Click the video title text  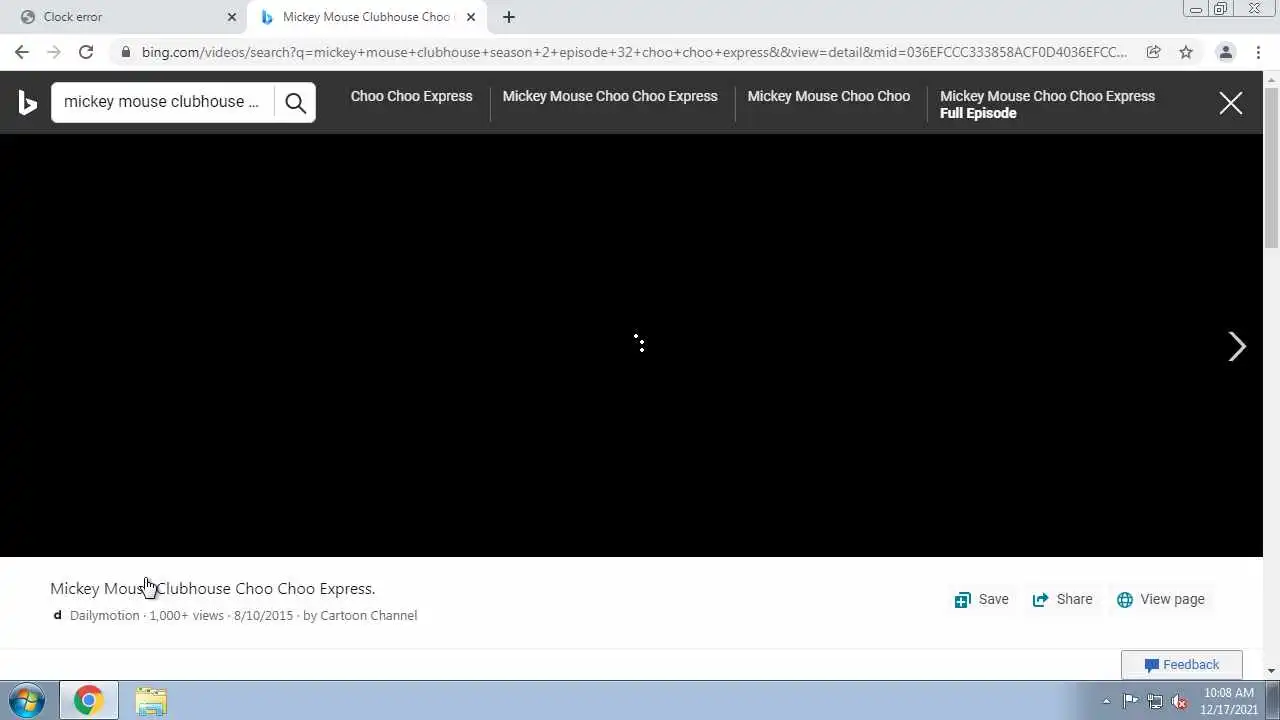point(213,588)
